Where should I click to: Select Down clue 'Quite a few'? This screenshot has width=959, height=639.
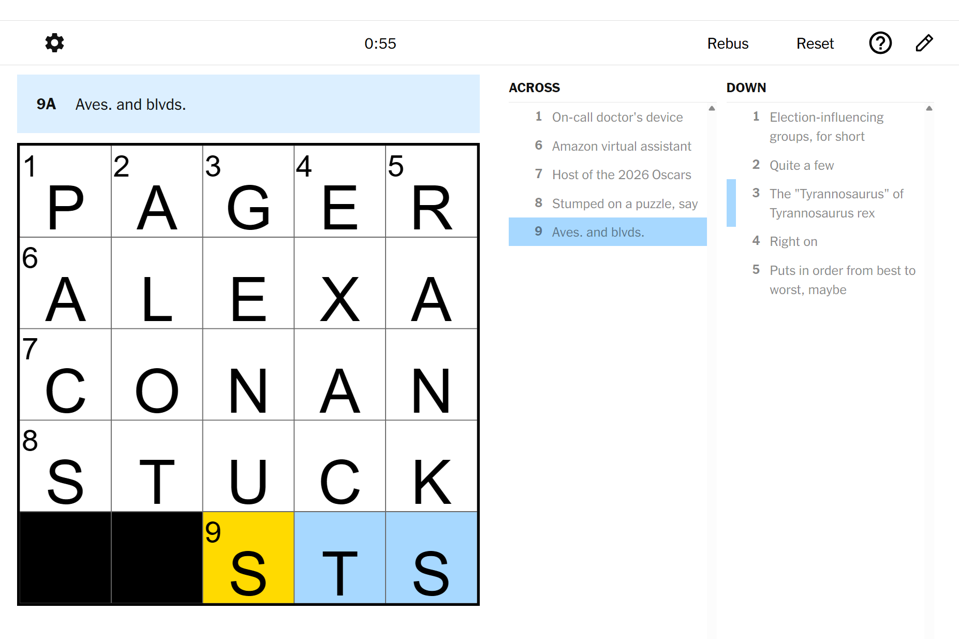(801, 165)
